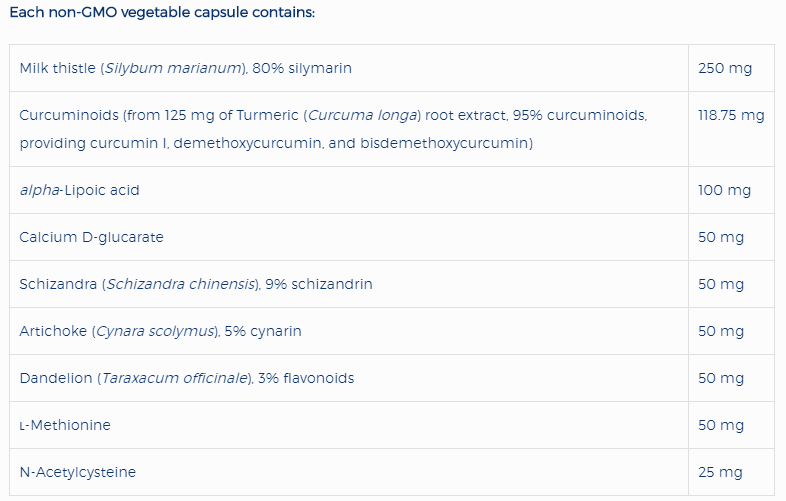Viewport: 786px width, 501px height.
Task: Click the L-Methionine ingredient row
Action: pos(65,425)
